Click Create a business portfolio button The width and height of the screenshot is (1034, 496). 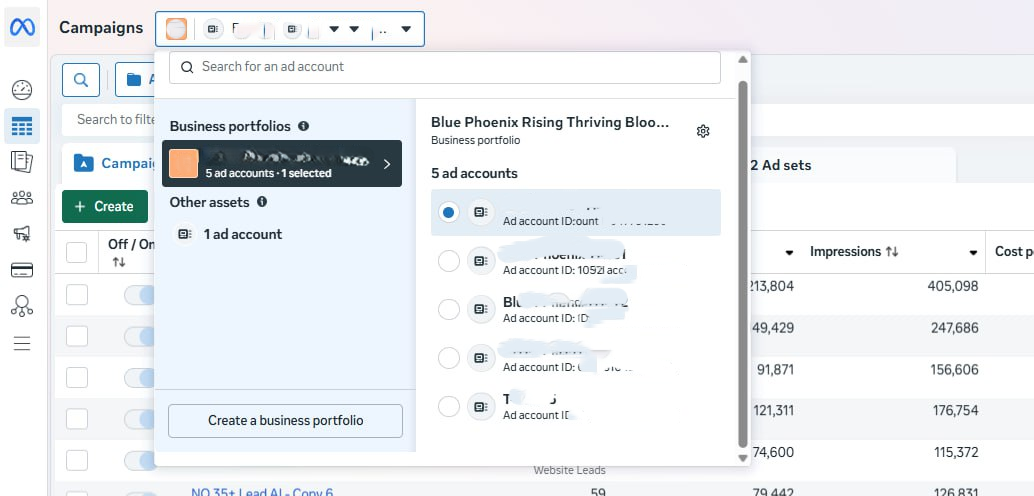(x=285, y=421)
